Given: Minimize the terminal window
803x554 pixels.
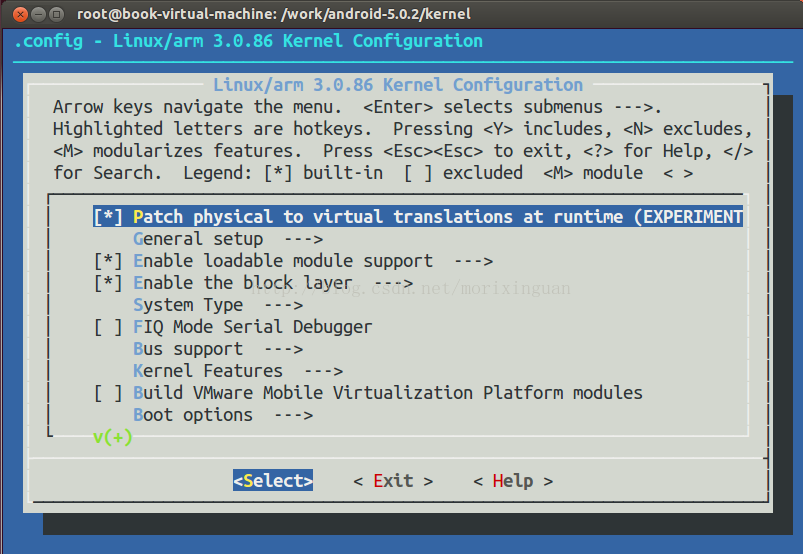Looking at the screenshot, I should click(37, 15).
